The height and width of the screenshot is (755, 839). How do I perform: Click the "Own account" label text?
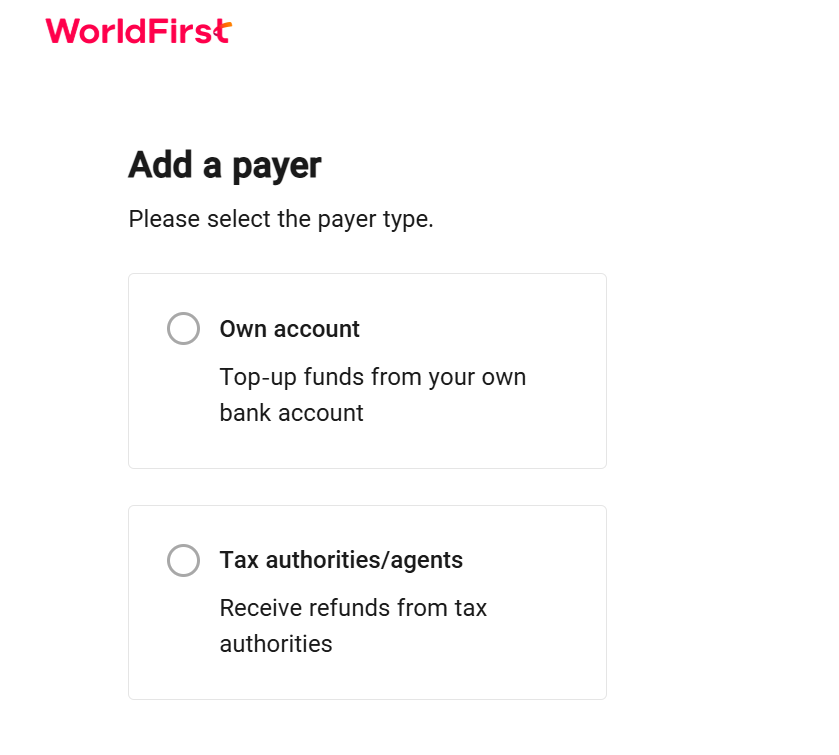[289, 329]
